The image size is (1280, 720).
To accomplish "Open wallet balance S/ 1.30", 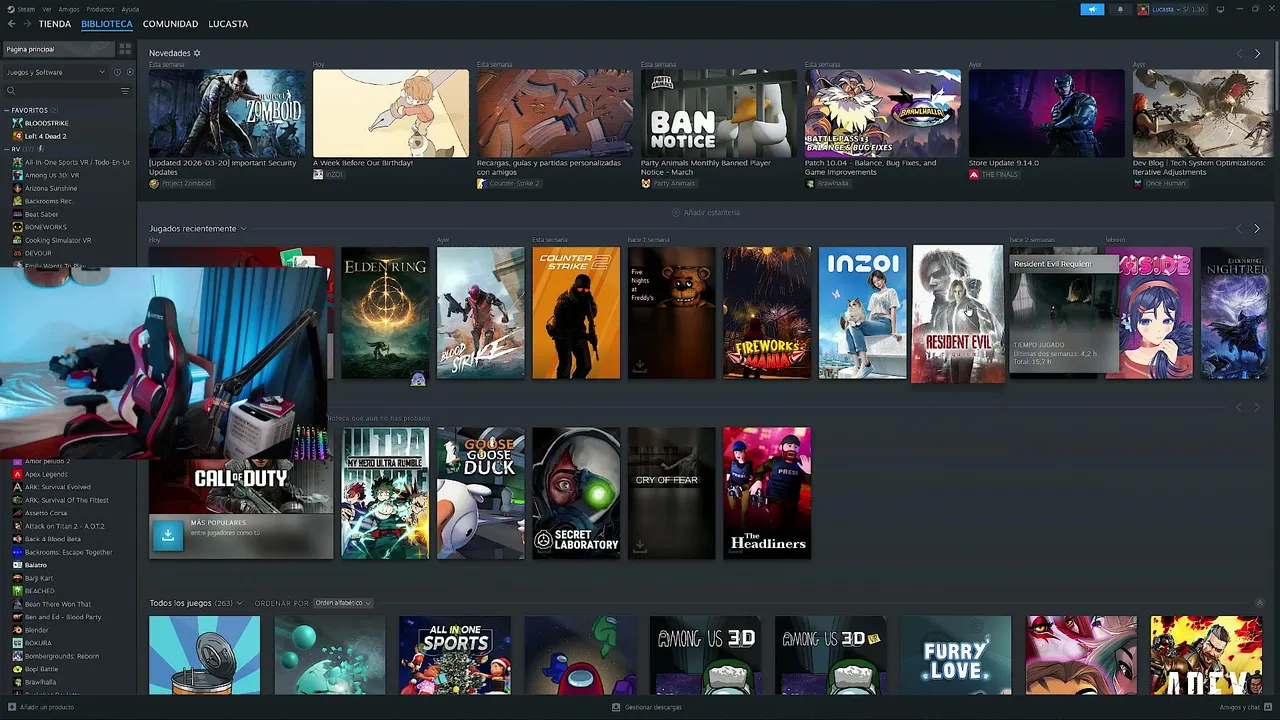I will pos(1193,9).
